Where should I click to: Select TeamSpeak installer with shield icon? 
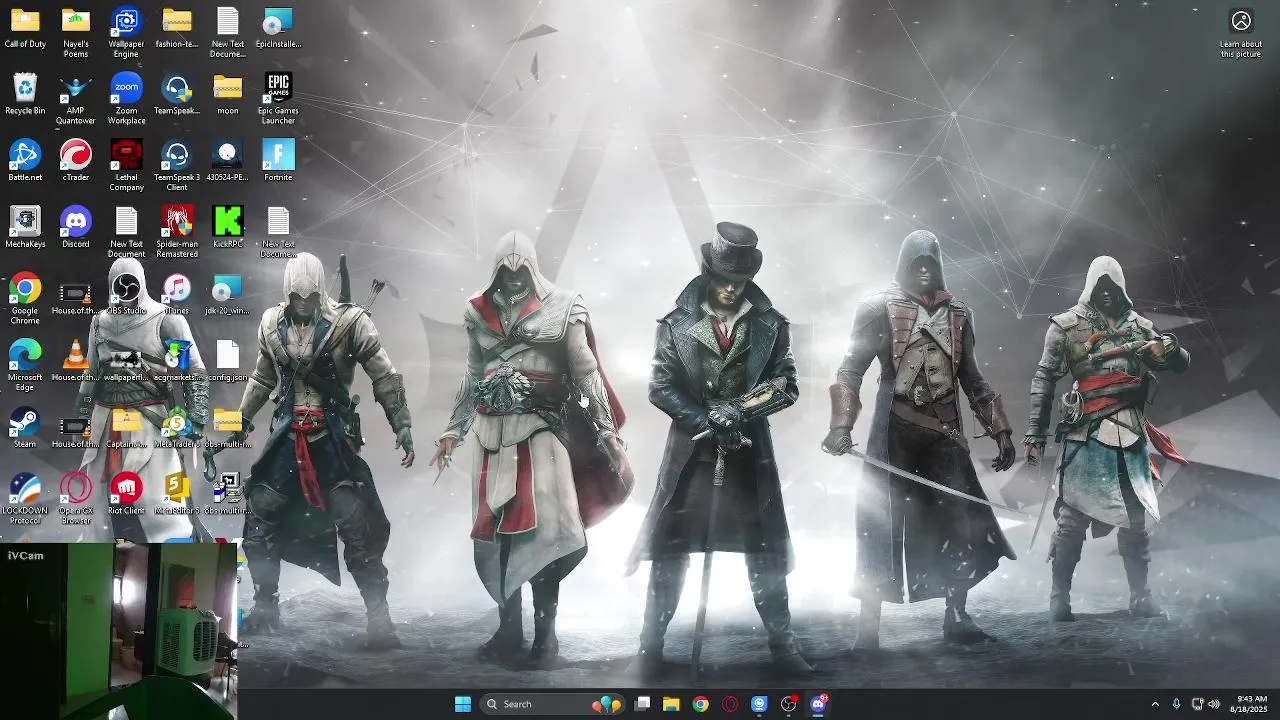tap(177, 94)
